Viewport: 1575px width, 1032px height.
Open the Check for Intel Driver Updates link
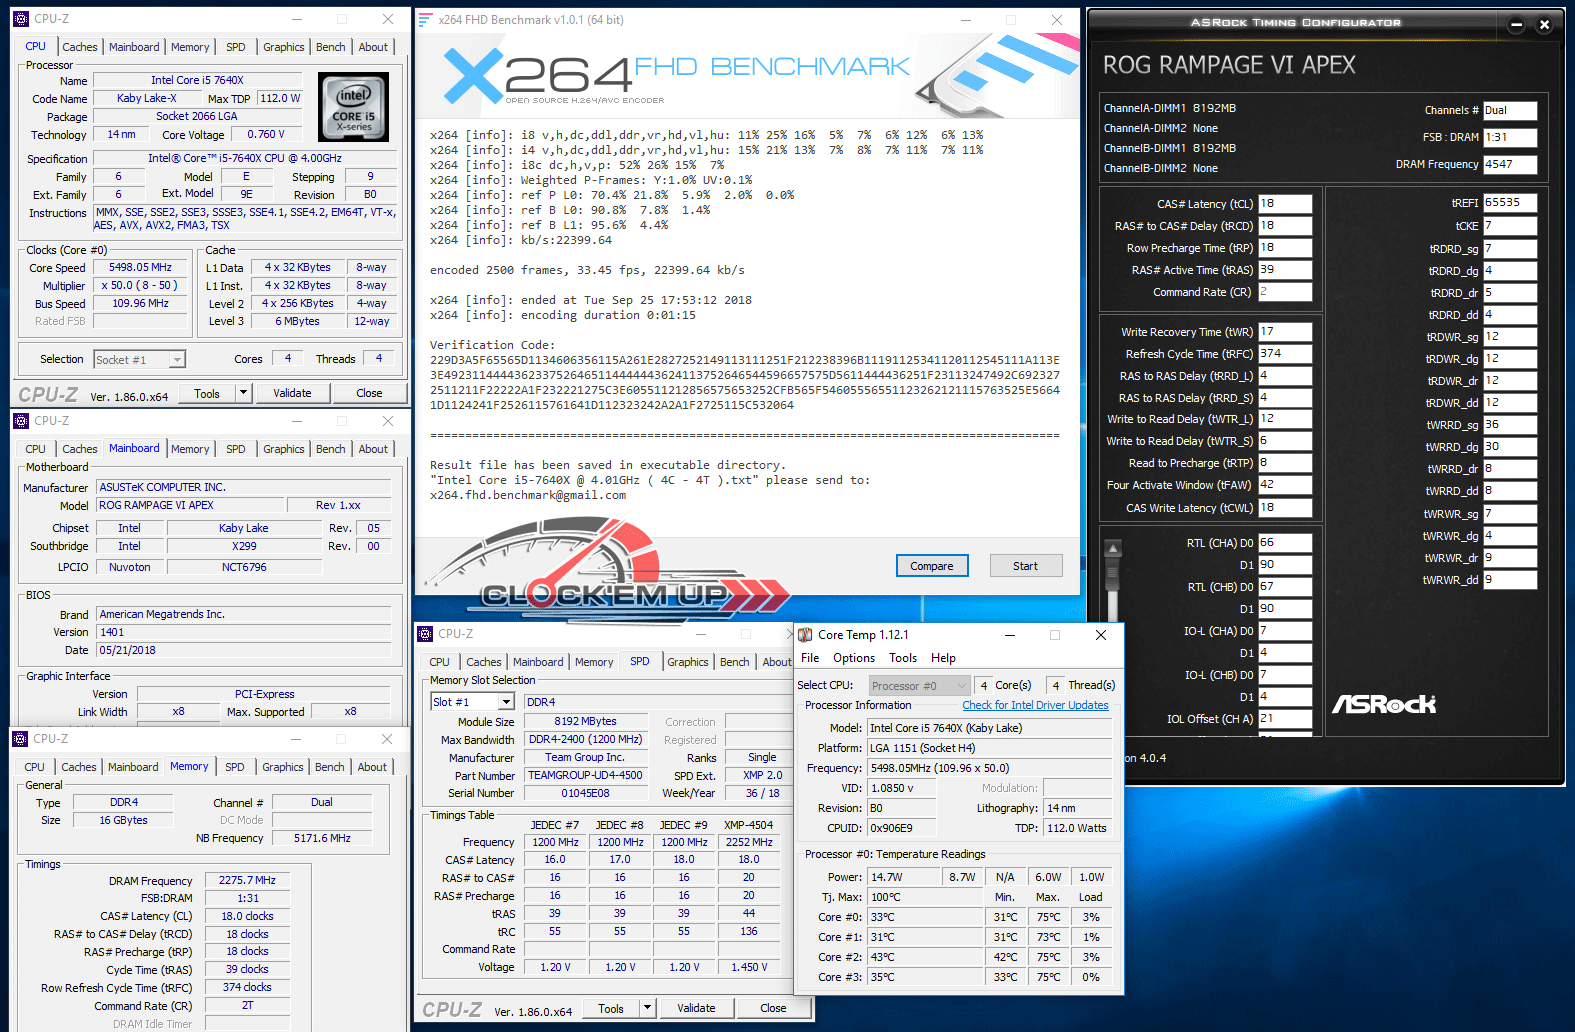pos(1035,705)
